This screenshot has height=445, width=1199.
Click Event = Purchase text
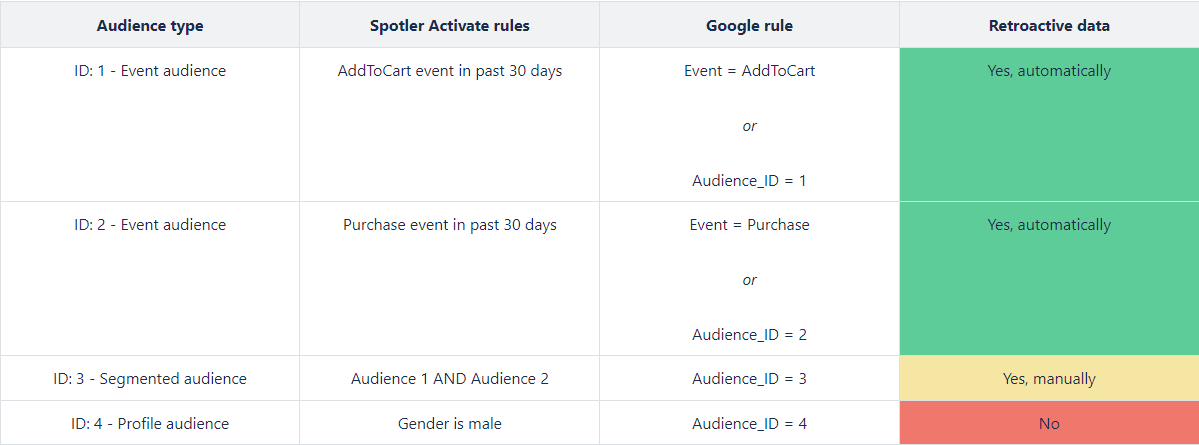tap(749, 225)
